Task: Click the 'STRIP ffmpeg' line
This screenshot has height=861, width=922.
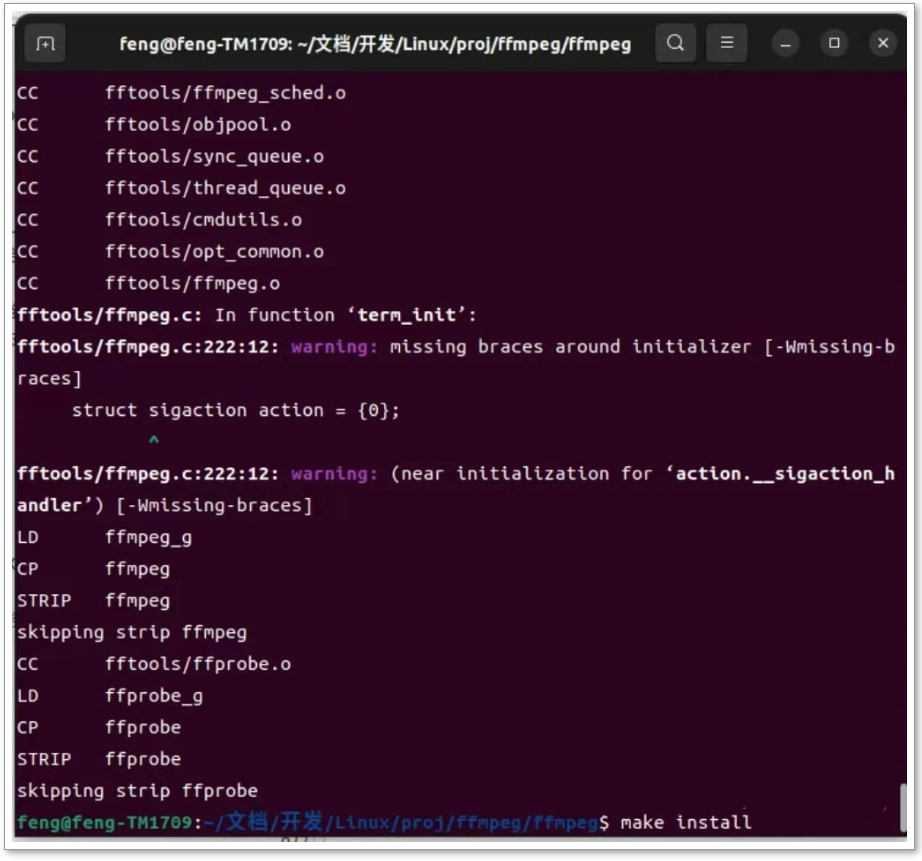Action: (x=93, y=602)
